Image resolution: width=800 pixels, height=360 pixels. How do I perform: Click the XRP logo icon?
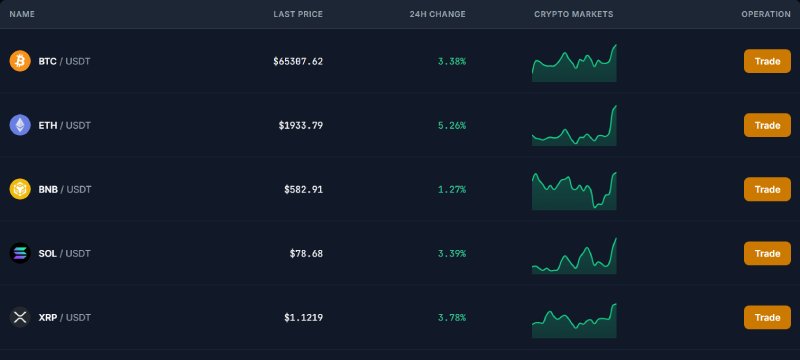[20, 317]
